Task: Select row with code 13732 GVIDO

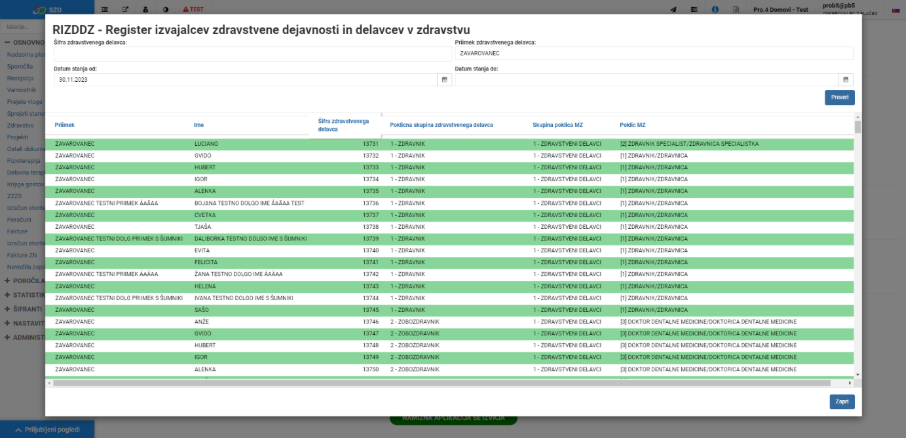Action: [449, 155]
